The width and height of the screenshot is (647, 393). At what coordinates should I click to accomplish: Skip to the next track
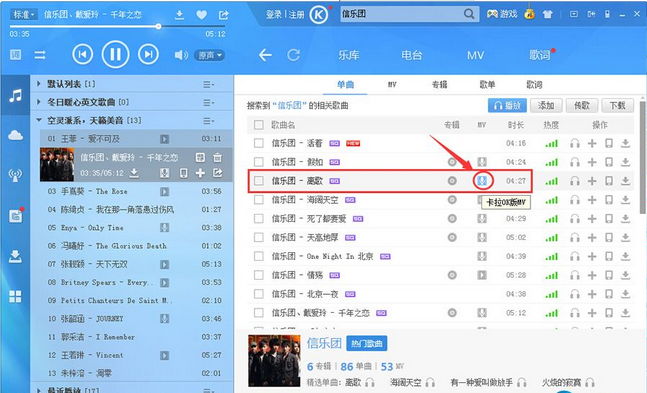148,54
